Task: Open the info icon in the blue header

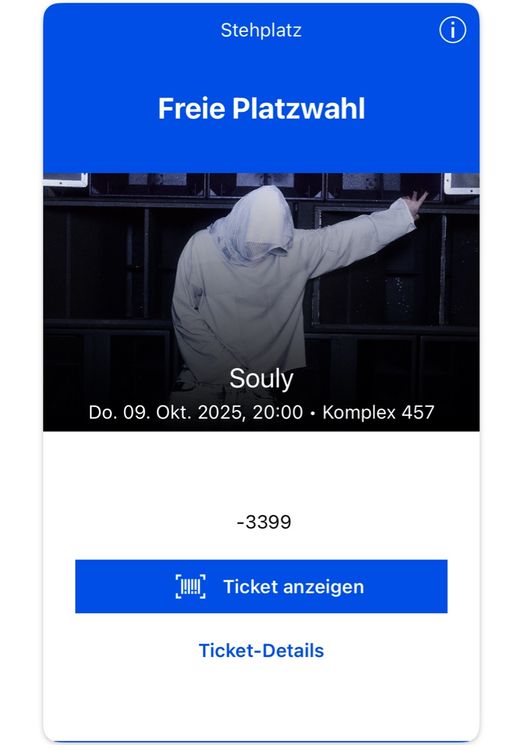Action: click(452, 31)
